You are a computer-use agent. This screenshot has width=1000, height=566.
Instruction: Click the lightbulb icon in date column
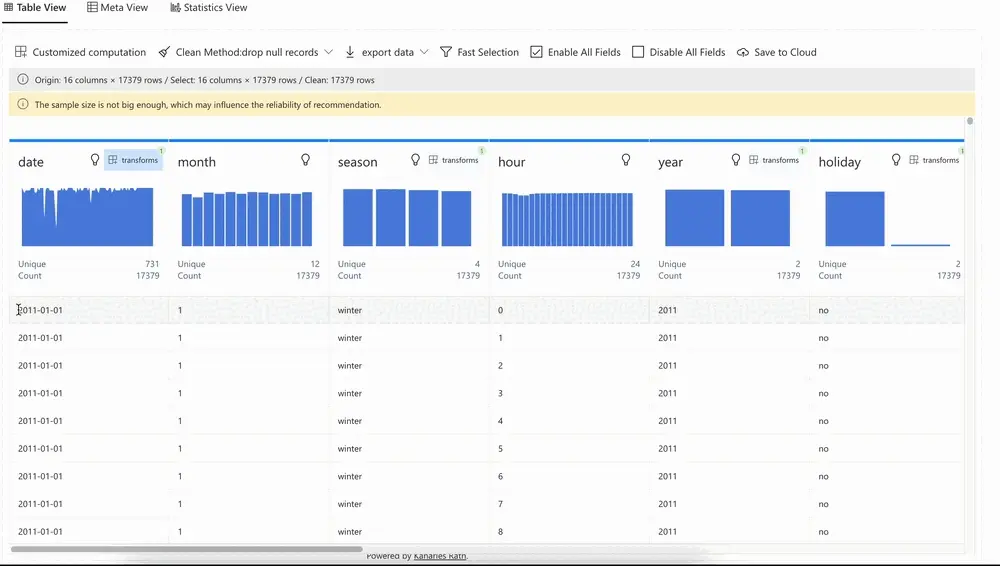(95, 160)
